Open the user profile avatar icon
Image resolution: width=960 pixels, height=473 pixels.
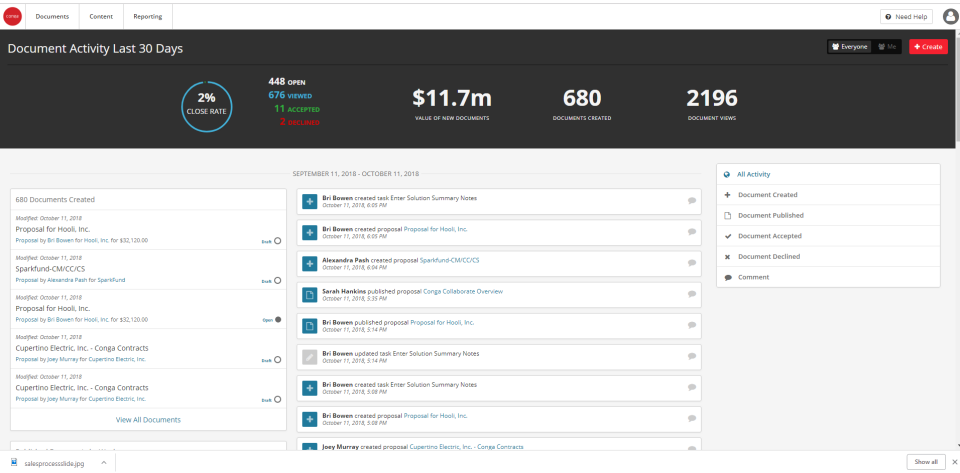(x=950, y=17)
